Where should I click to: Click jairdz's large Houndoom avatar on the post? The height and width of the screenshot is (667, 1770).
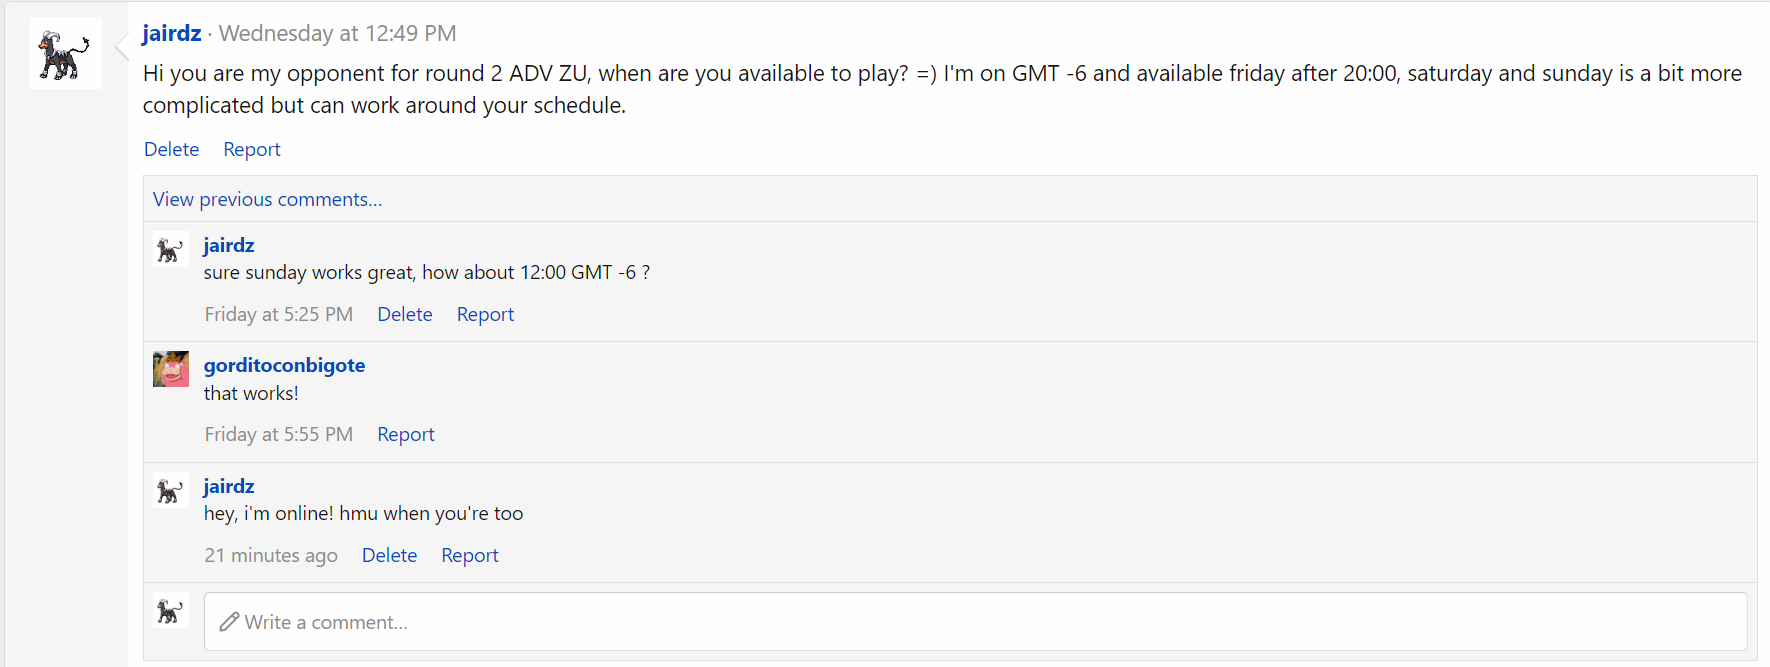click(x=66, y=54)
